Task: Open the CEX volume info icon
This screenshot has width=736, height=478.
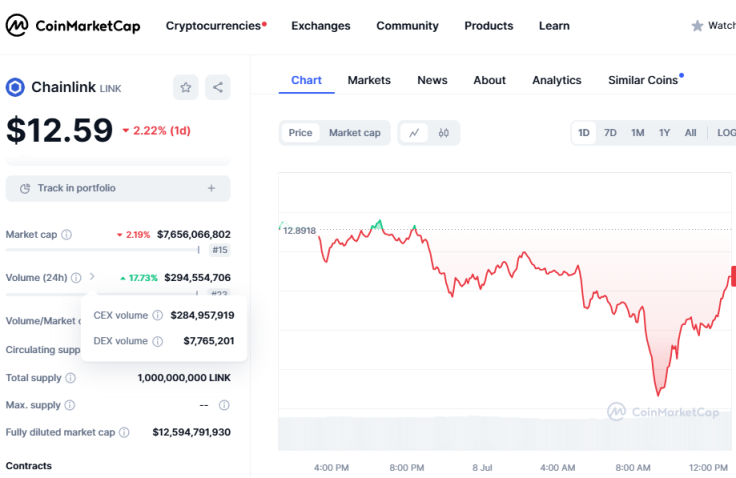Action: coord(158,316)
